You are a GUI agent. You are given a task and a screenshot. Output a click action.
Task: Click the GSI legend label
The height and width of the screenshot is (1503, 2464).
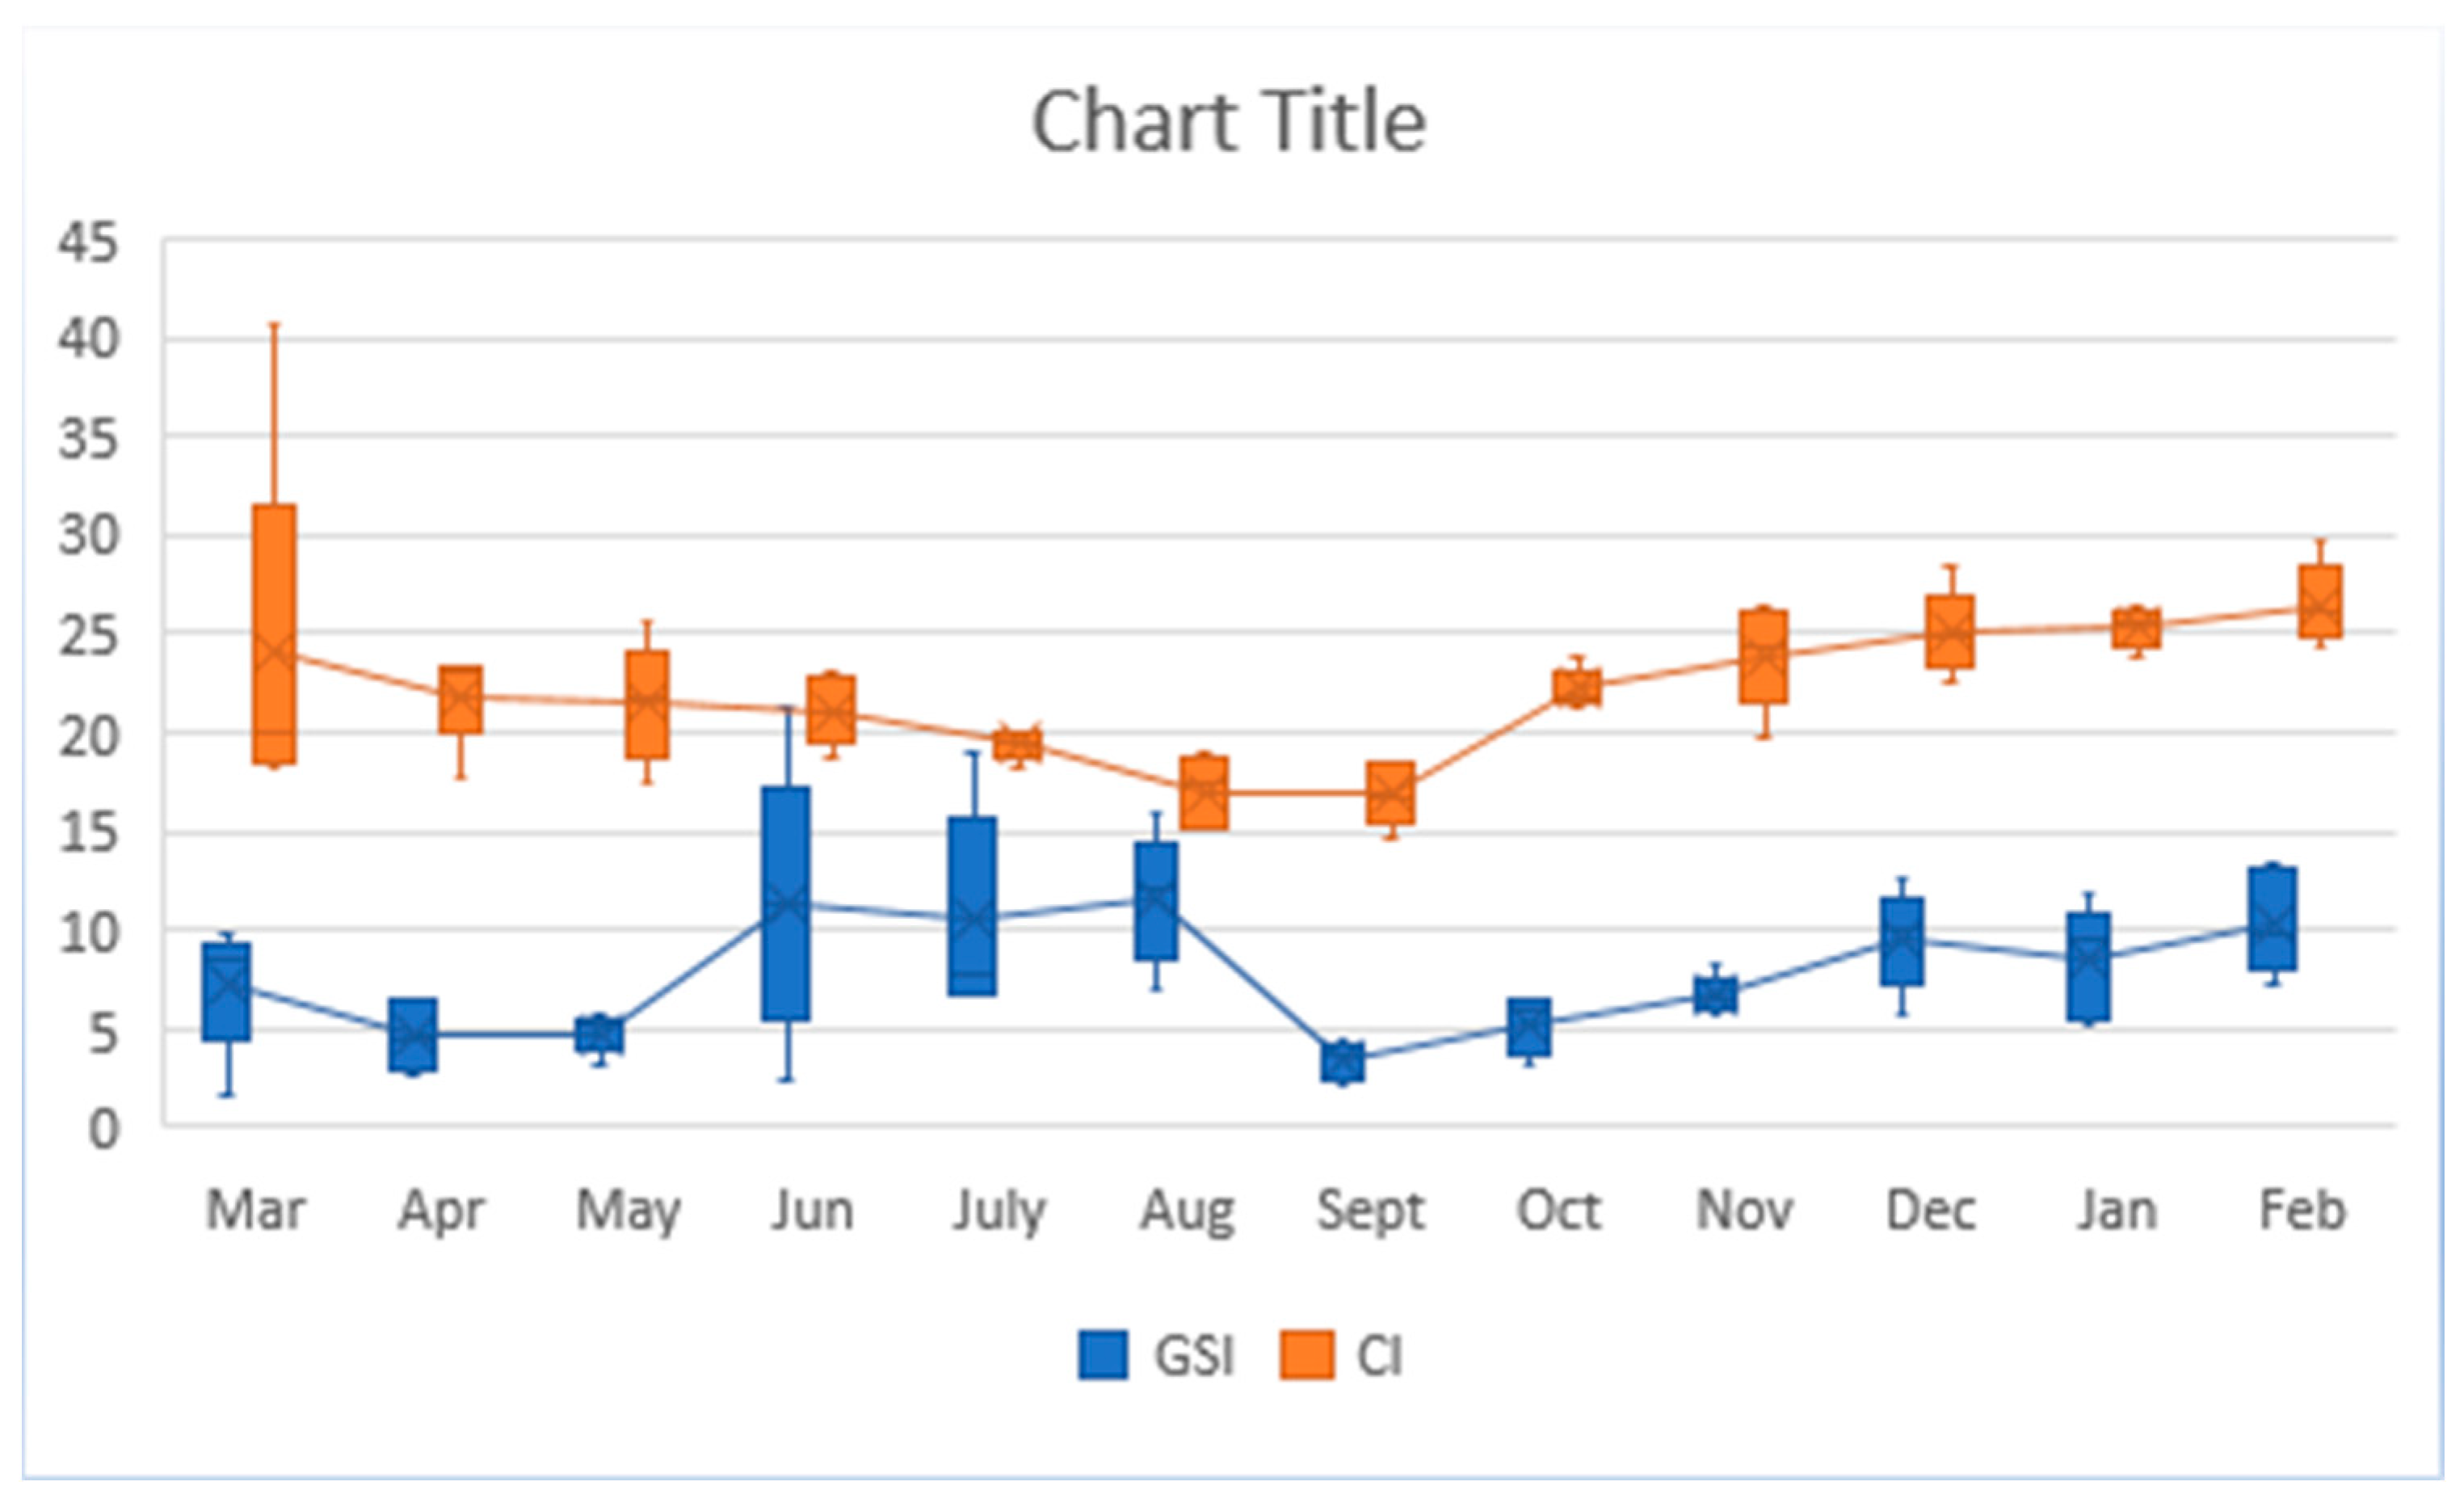point(1194,1356)
